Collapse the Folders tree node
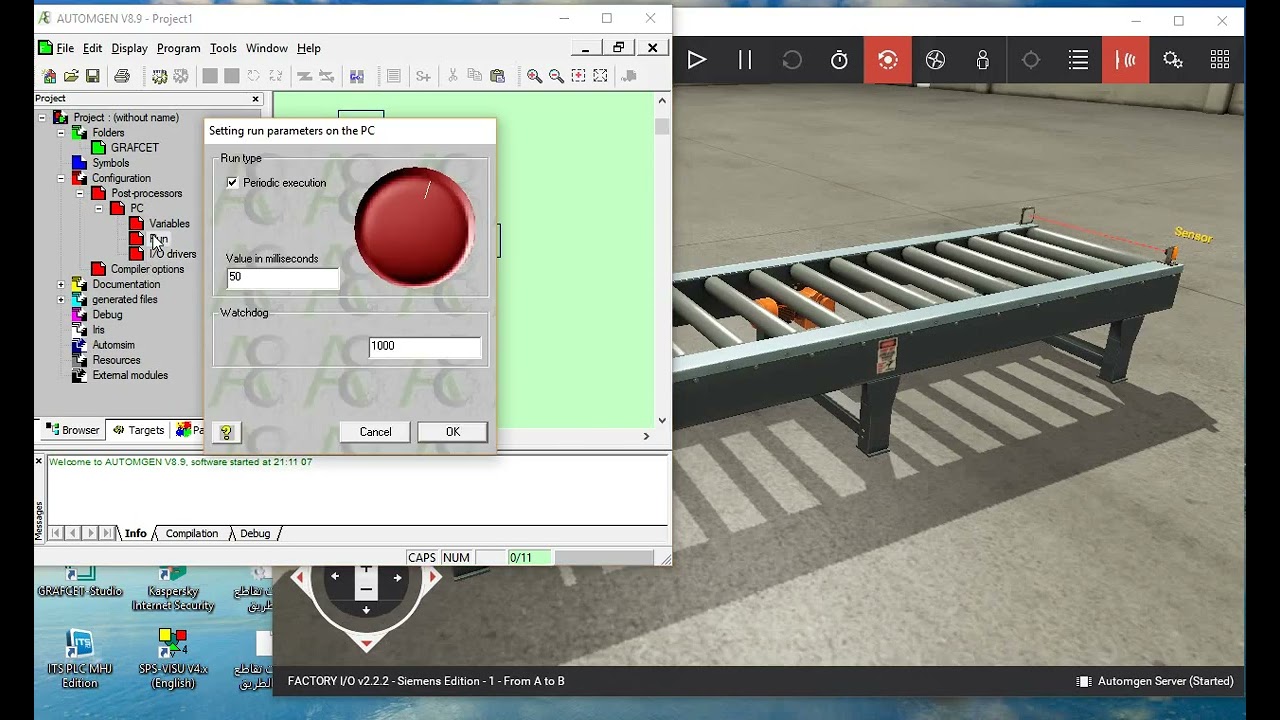 coord(61,133)
